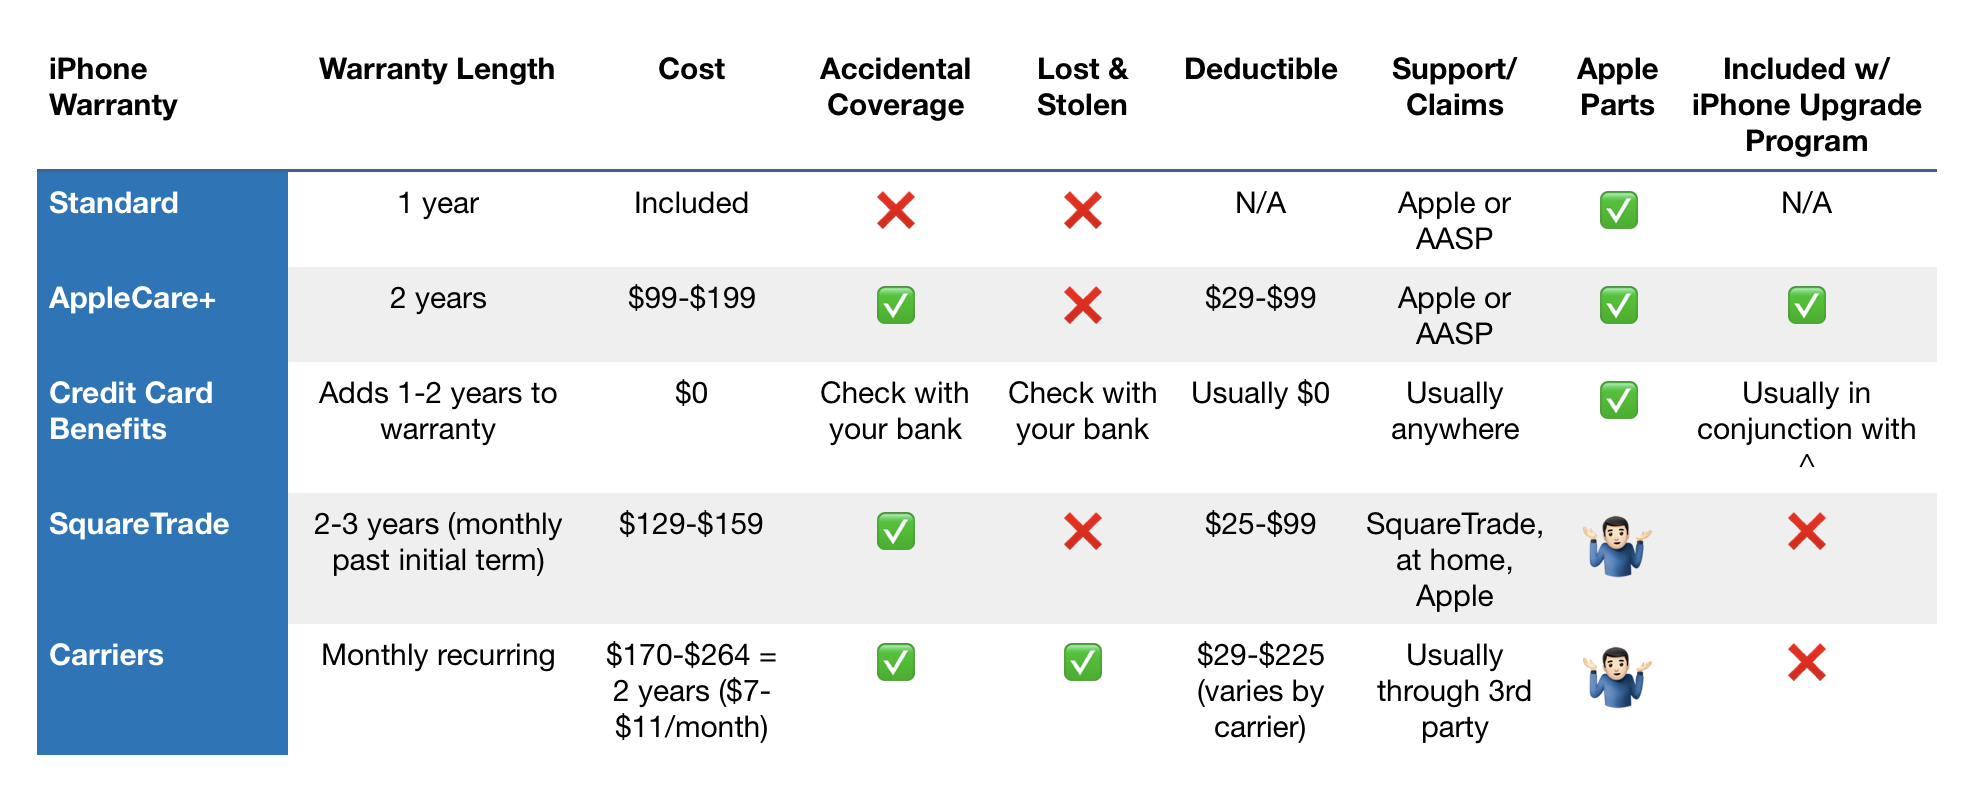The height and width of the screenshot is (792, 1964).
Task: Click the AppleCare+ row label
Action: pyautogui.click(x=132, y=298)
